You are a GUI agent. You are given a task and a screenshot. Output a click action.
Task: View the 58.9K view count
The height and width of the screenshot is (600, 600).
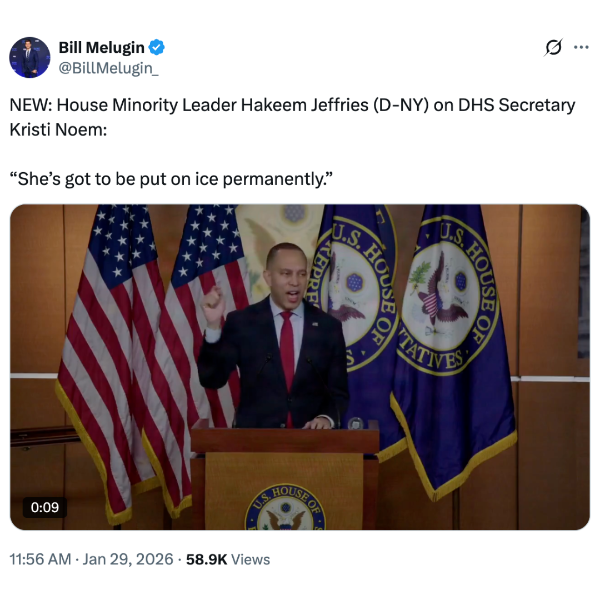pos(207,559)
